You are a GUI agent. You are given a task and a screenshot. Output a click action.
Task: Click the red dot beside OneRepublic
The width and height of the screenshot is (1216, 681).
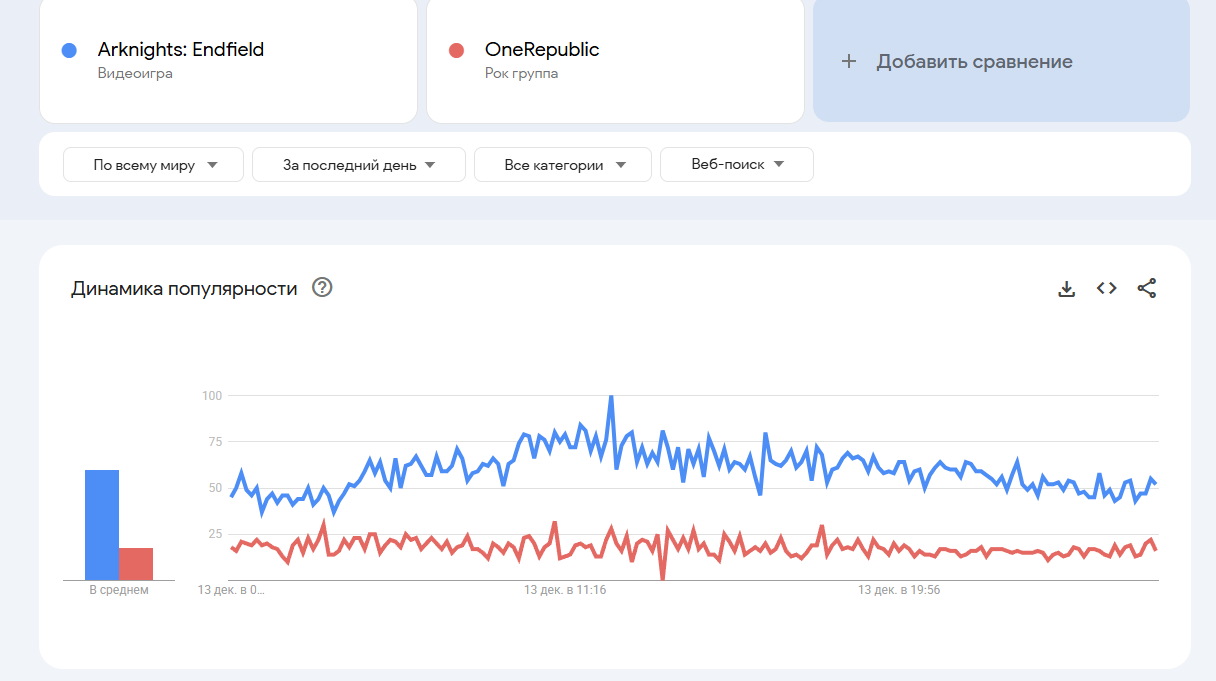coord(456,50)
